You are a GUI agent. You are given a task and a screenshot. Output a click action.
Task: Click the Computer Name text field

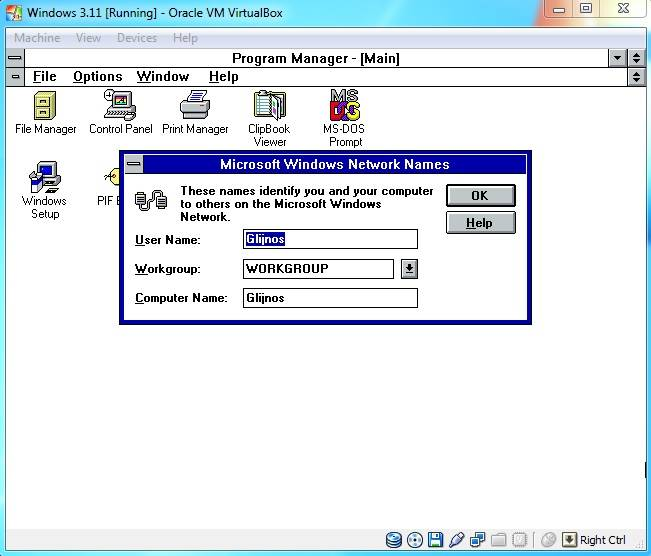(330, 298)
